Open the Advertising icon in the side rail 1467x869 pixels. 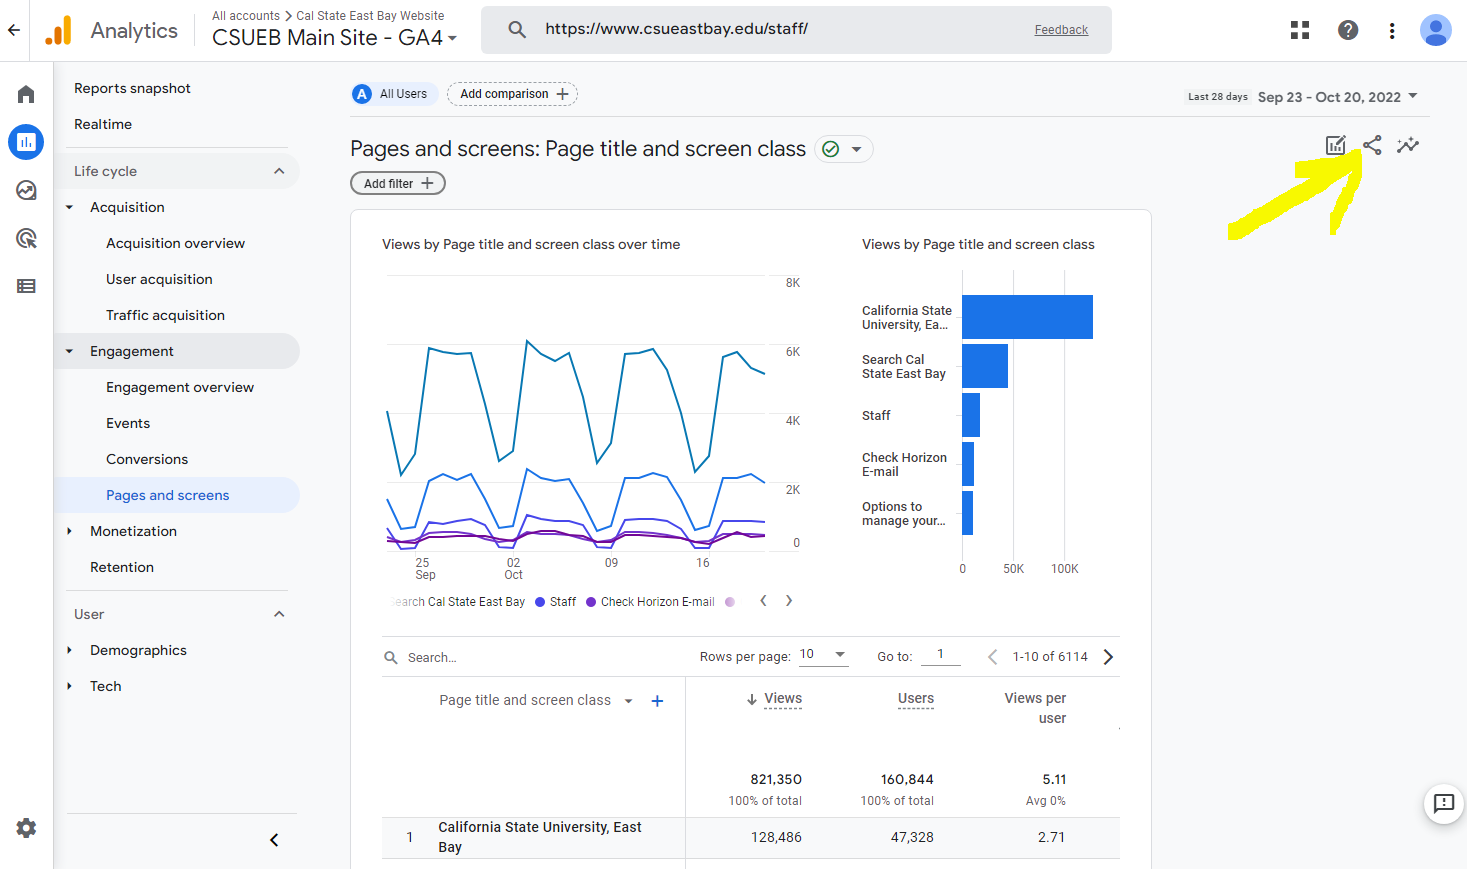26,238
